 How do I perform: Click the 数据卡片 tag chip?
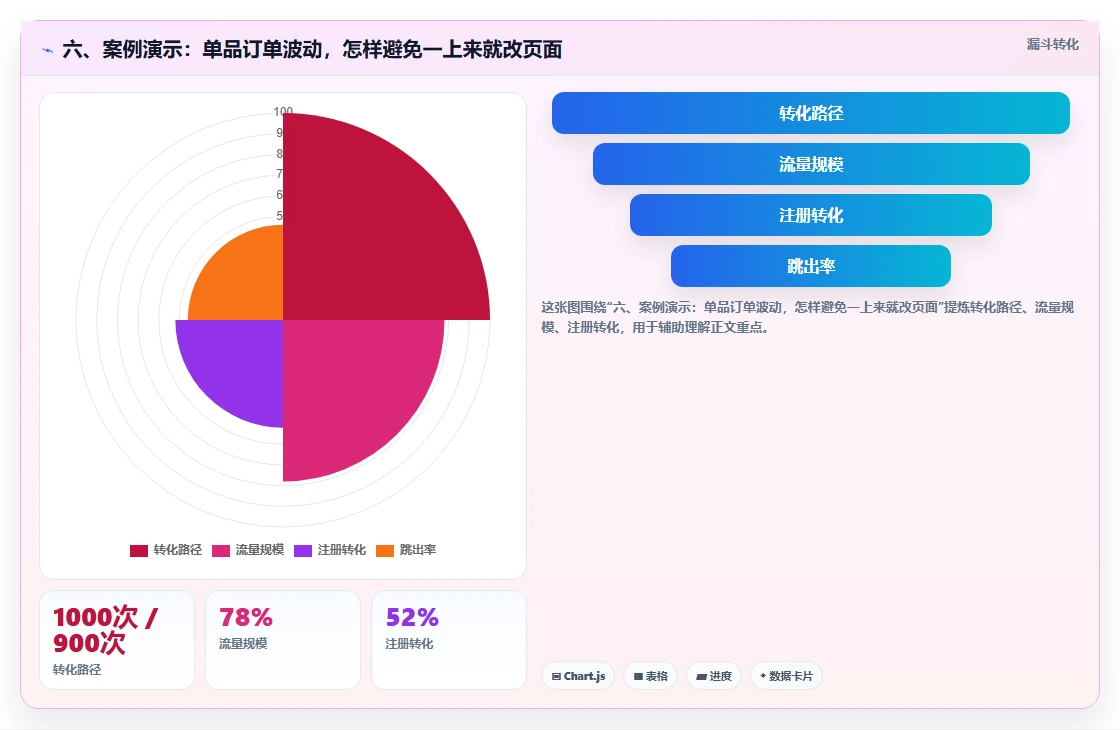click(x=786, y=676)
